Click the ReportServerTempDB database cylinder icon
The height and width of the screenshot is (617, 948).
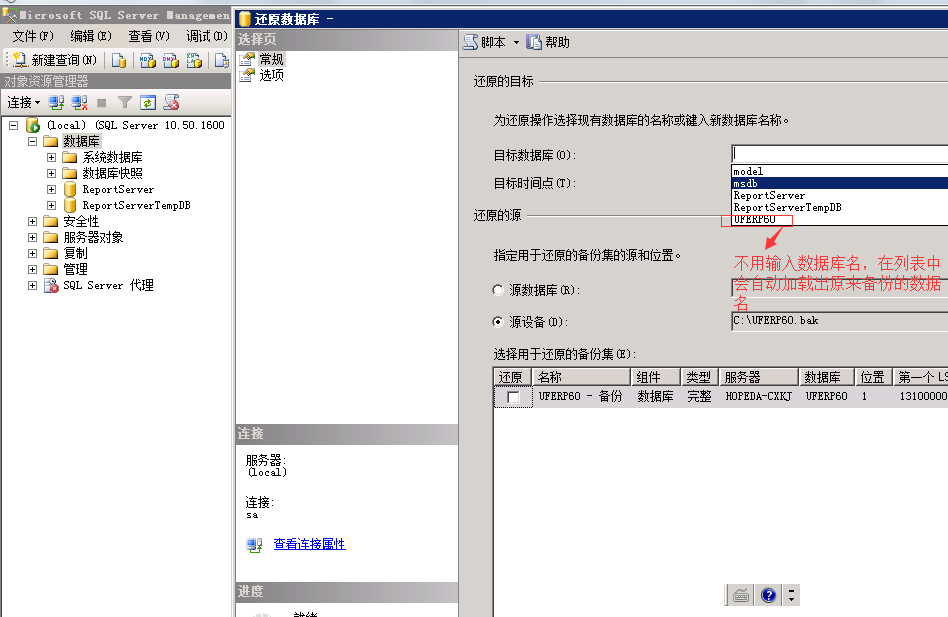pyautogui.click(x=70, y=205)
